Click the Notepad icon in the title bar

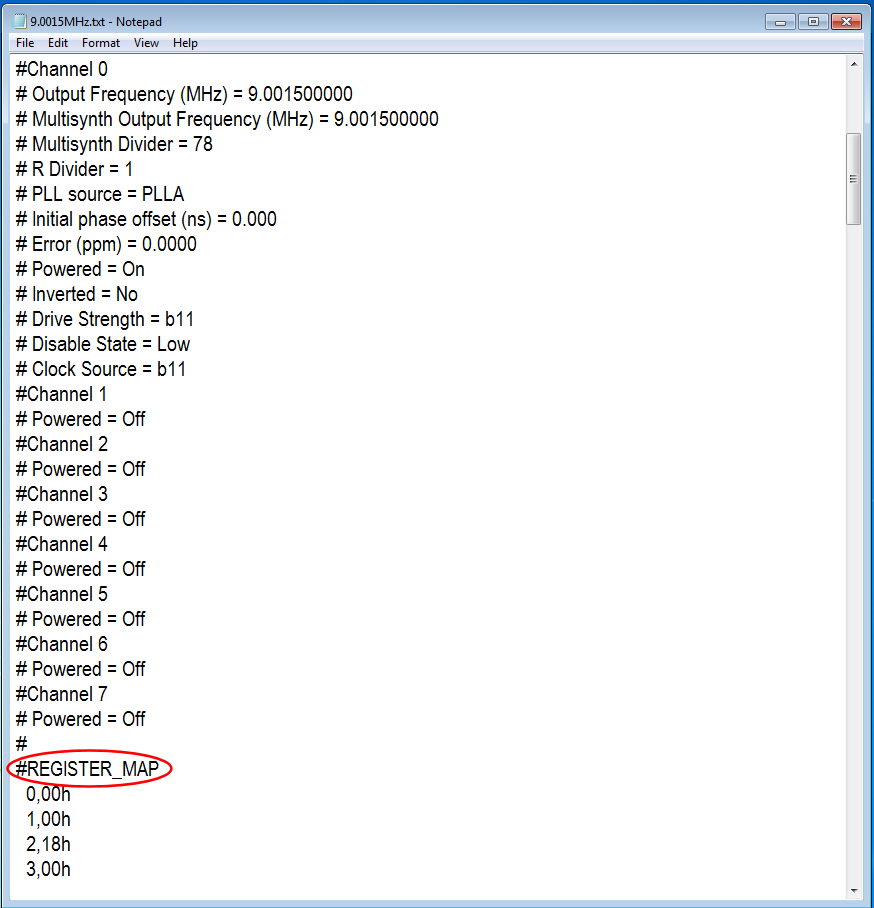(x=20, y=21)
